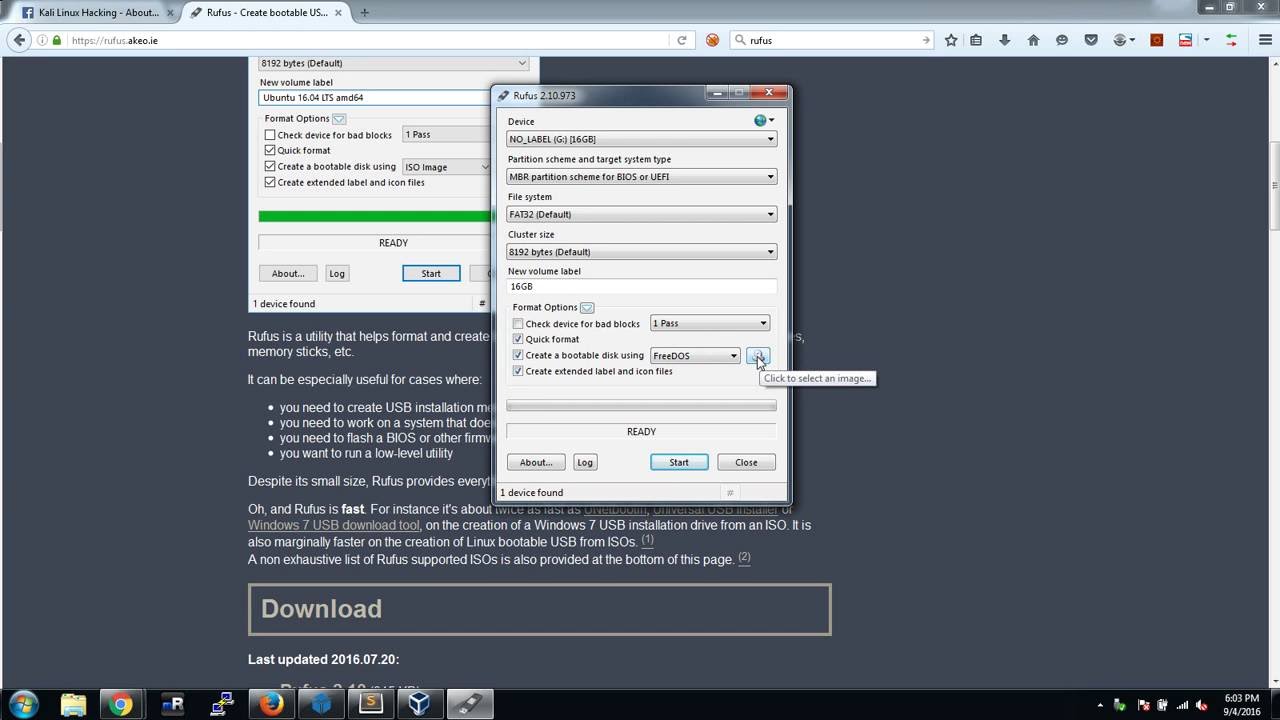Enable Check device for bad blocks in Rufus dialog

518,324
